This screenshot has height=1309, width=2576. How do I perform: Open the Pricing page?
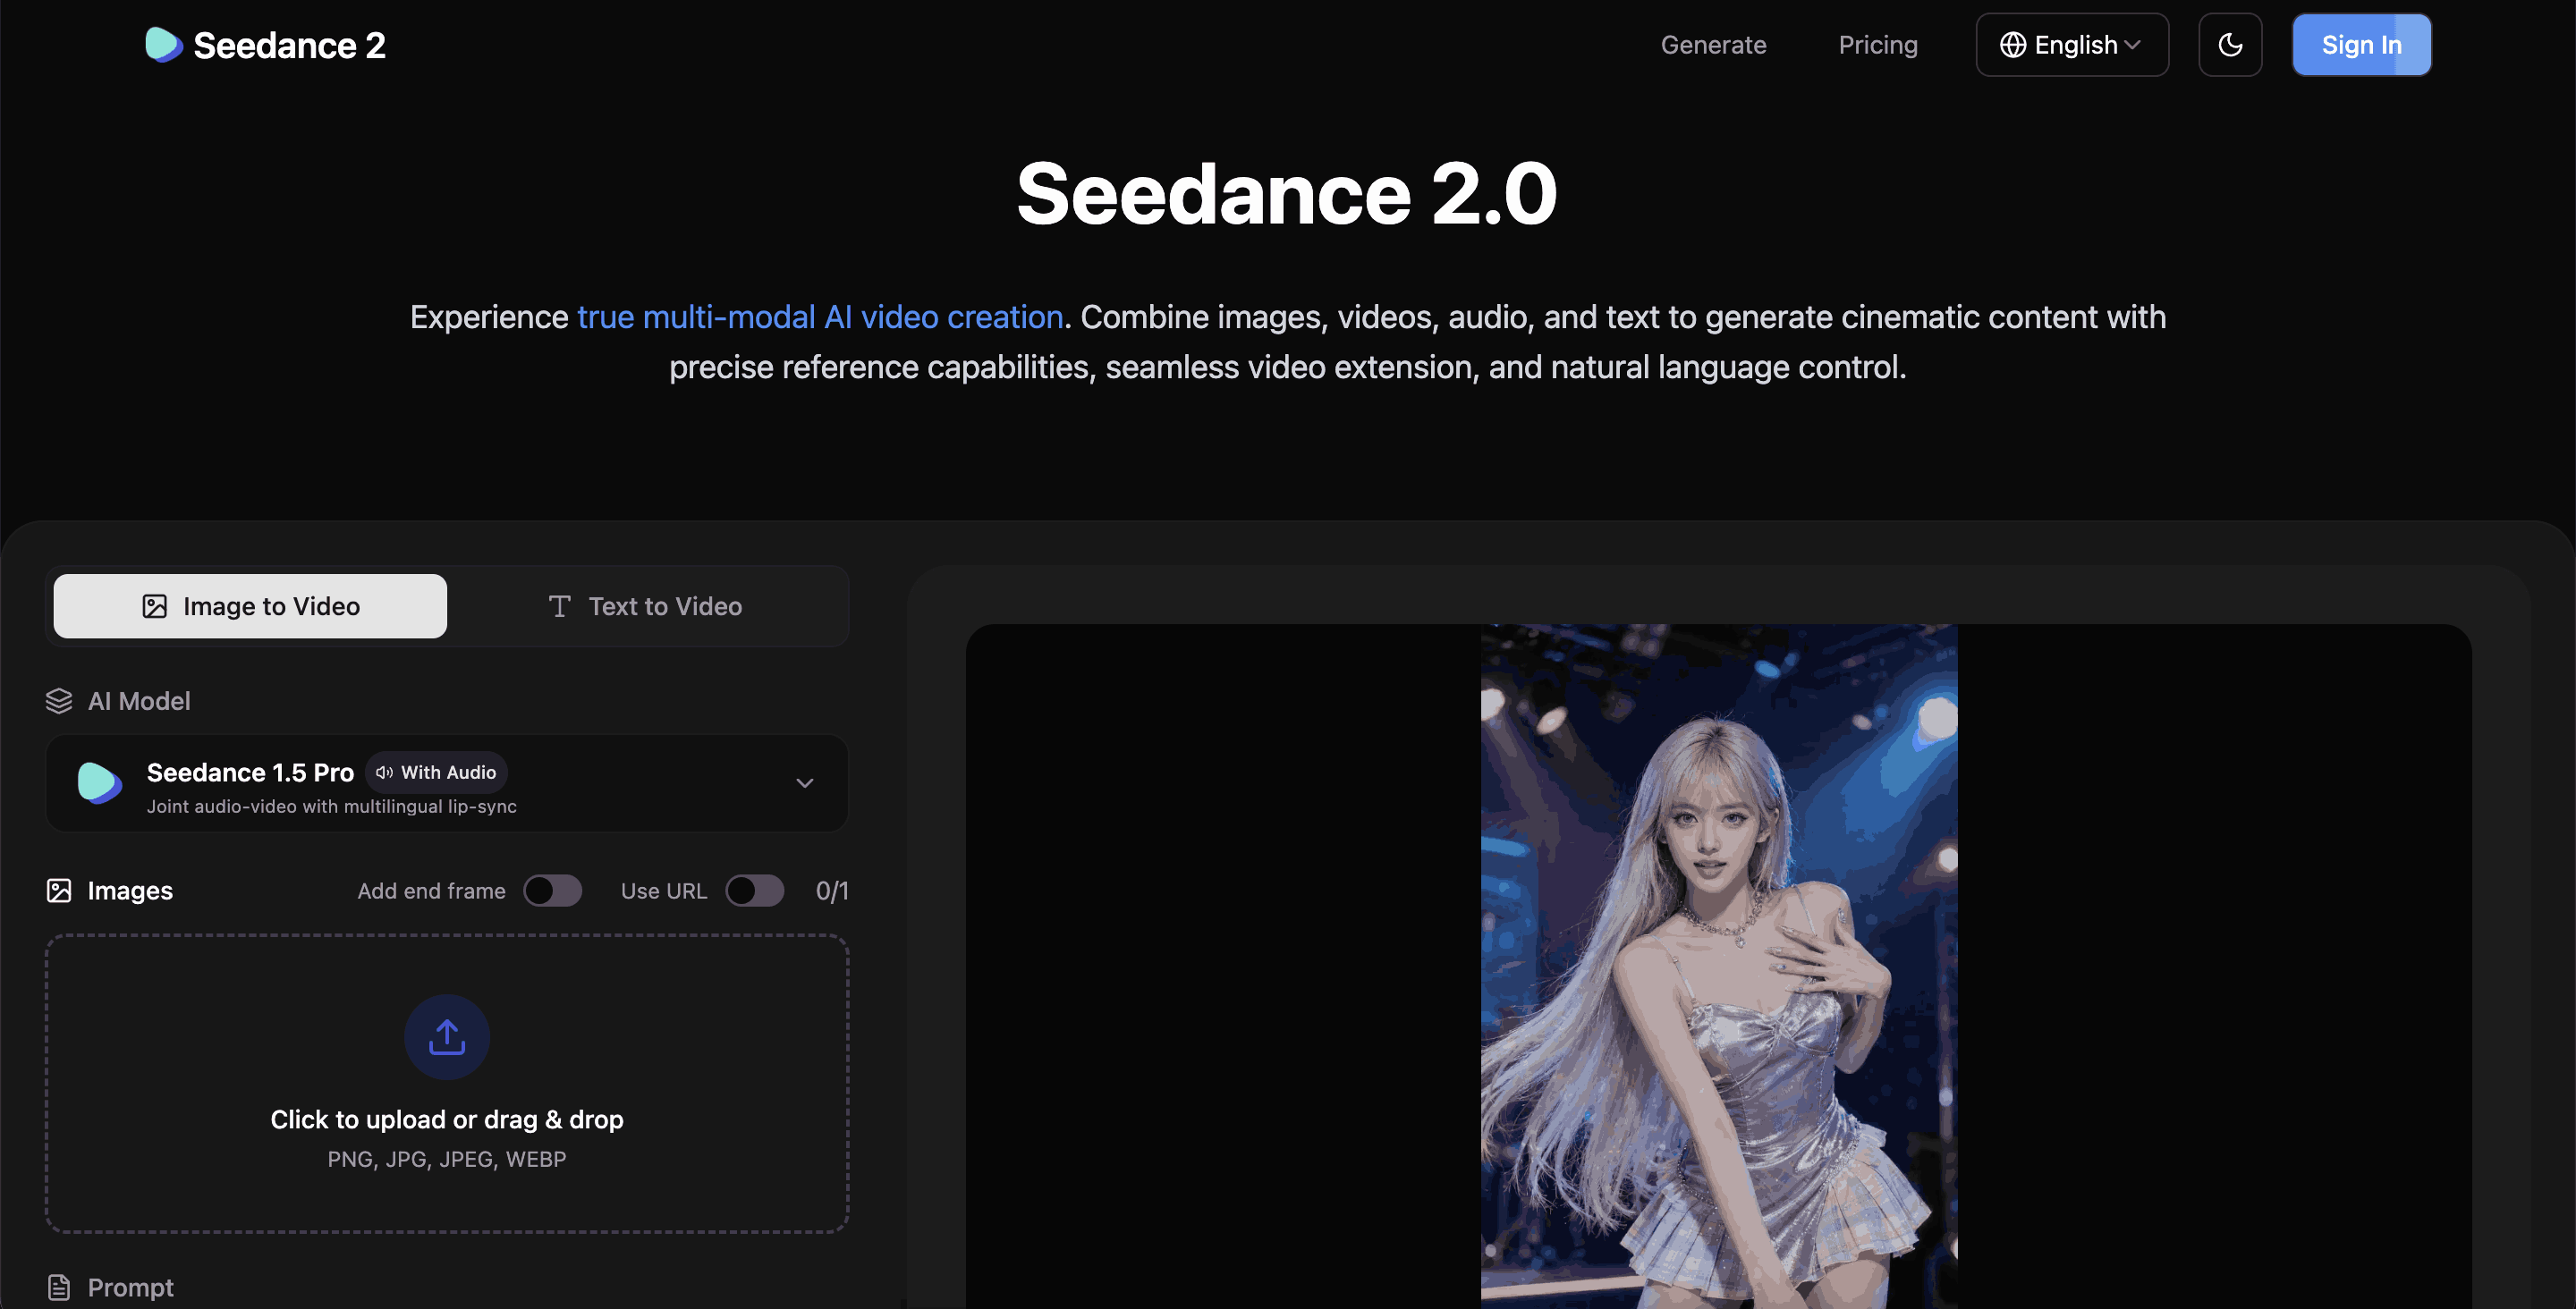point(1878,44)
